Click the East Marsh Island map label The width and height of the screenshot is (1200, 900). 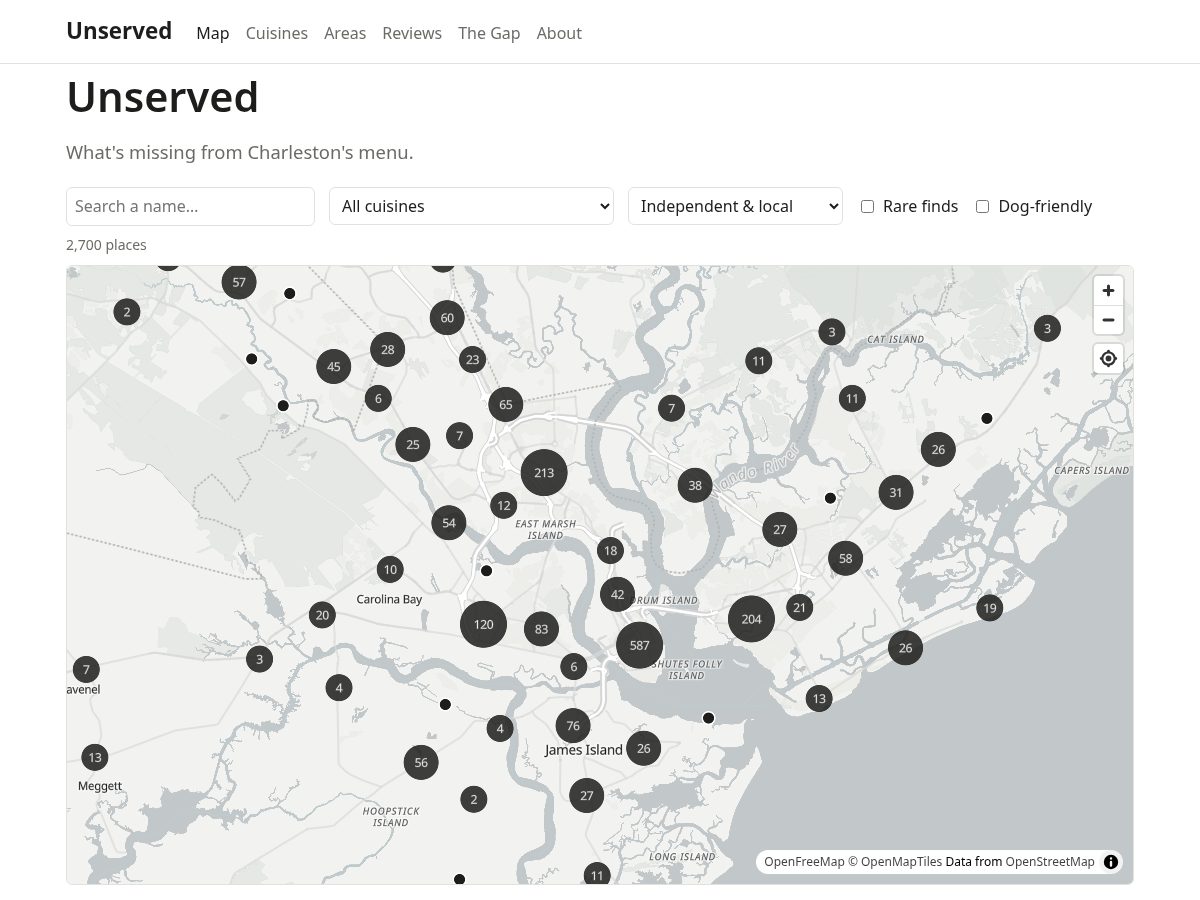pyautogui.click(x=546, y=529)
